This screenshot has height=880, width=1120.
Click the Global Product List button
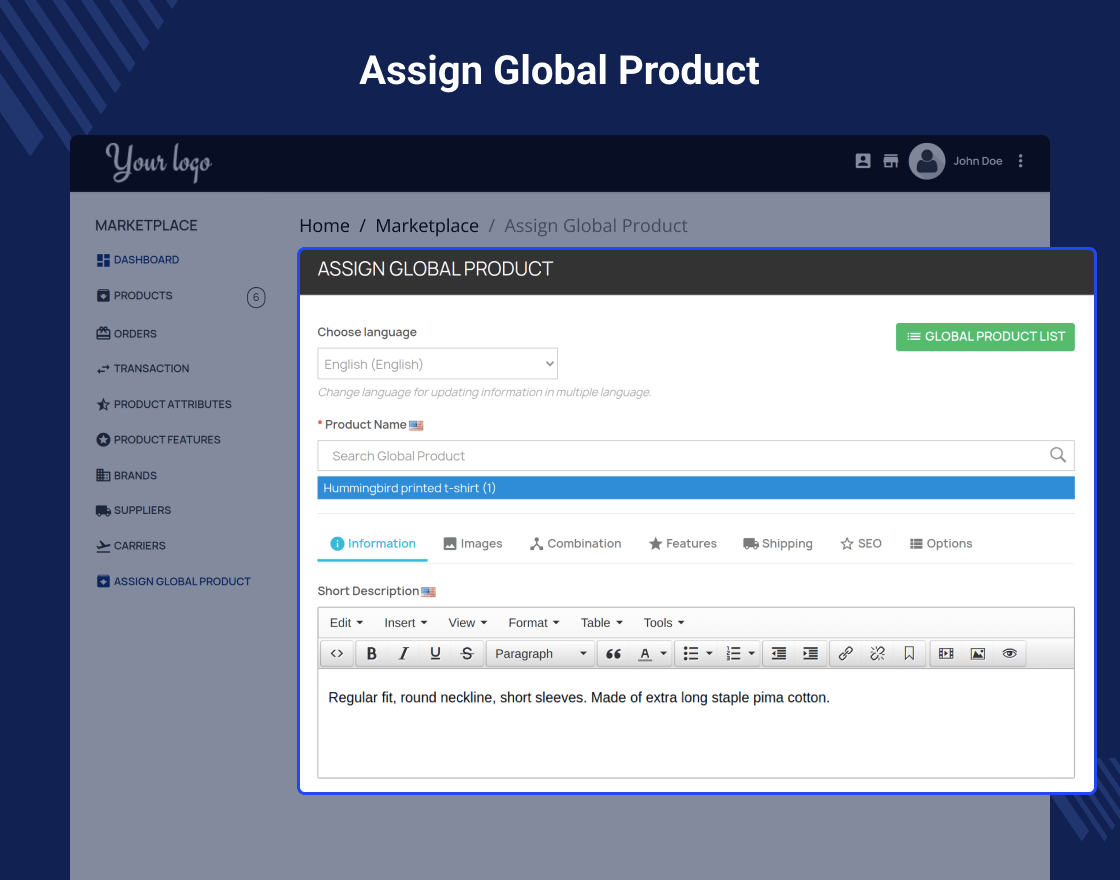[985, 337]
